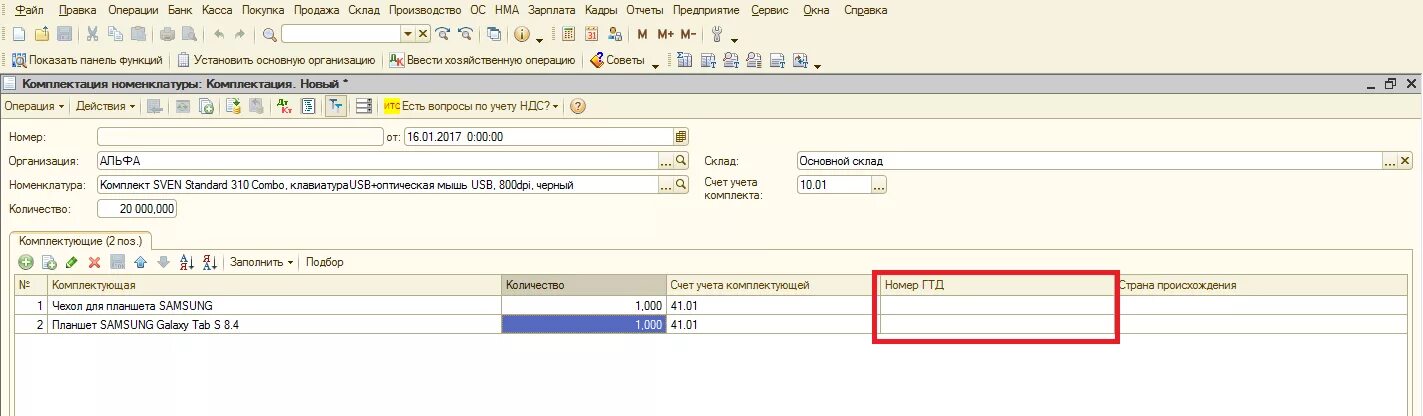
Task: Click the Save diskette icon in the main toolbar
Action: (x=64, y=34)
